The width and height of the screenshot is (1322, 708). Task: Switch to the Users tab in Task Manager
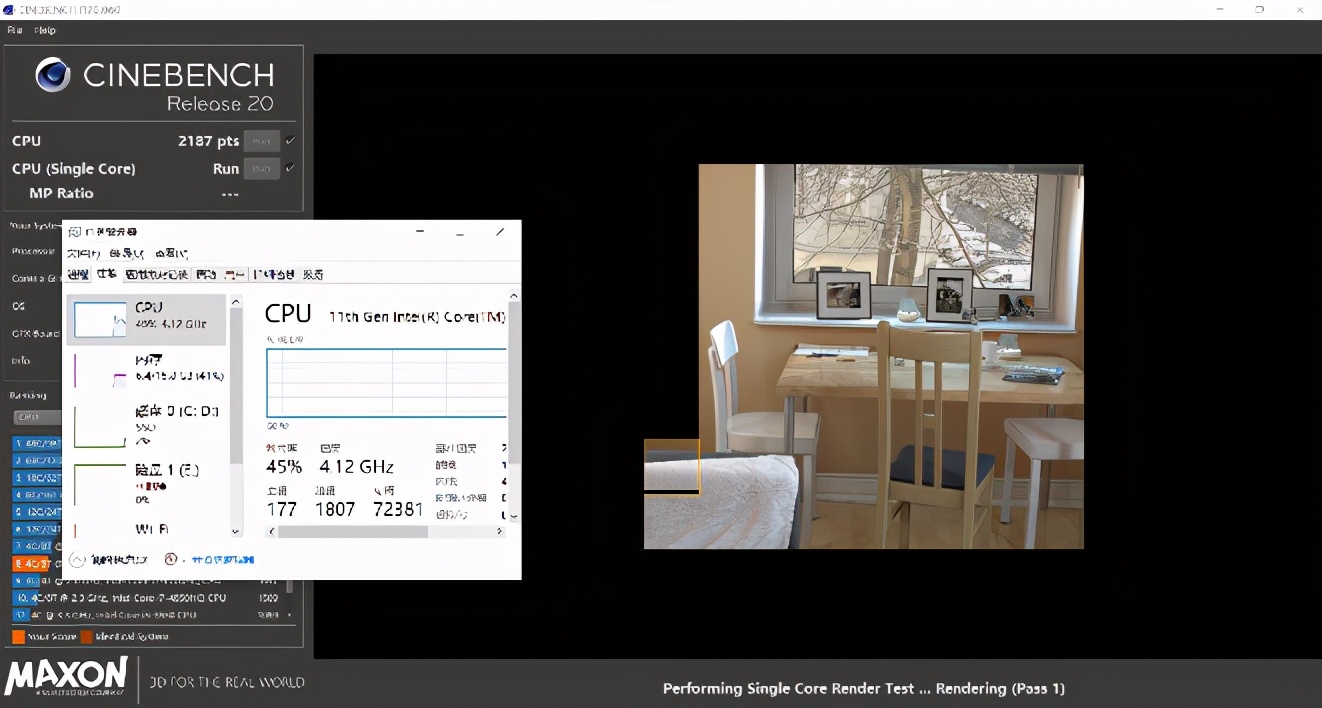[x=234, y=274]
